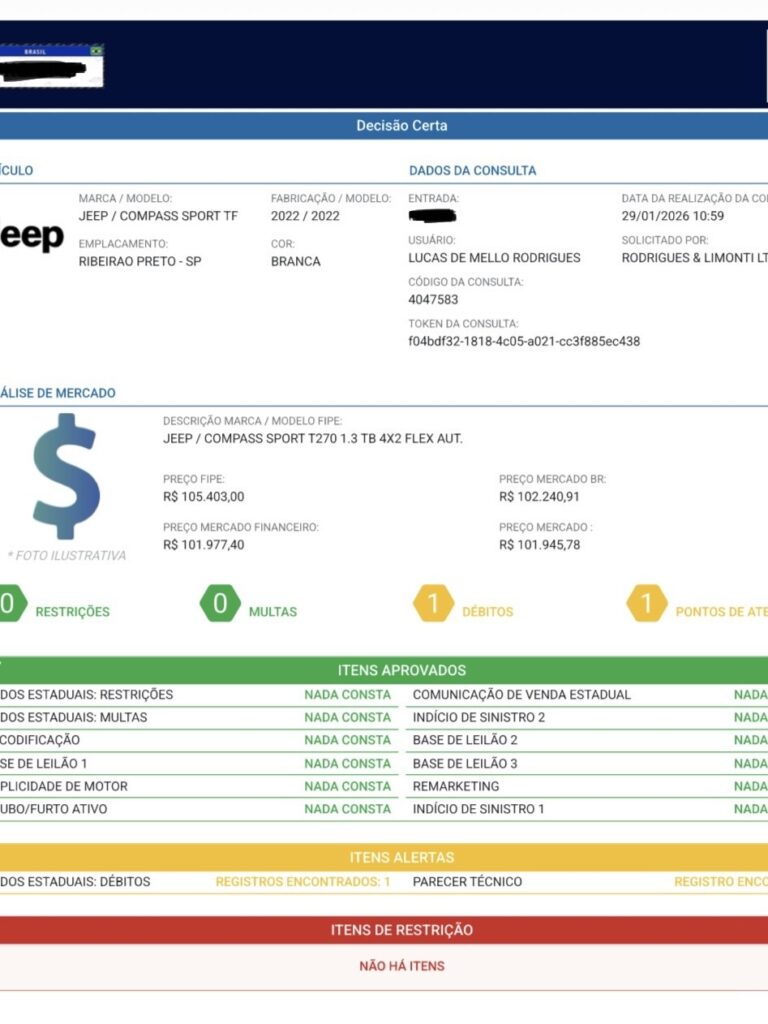Click the blue dollar sign illustration

(x=66, y=476)
